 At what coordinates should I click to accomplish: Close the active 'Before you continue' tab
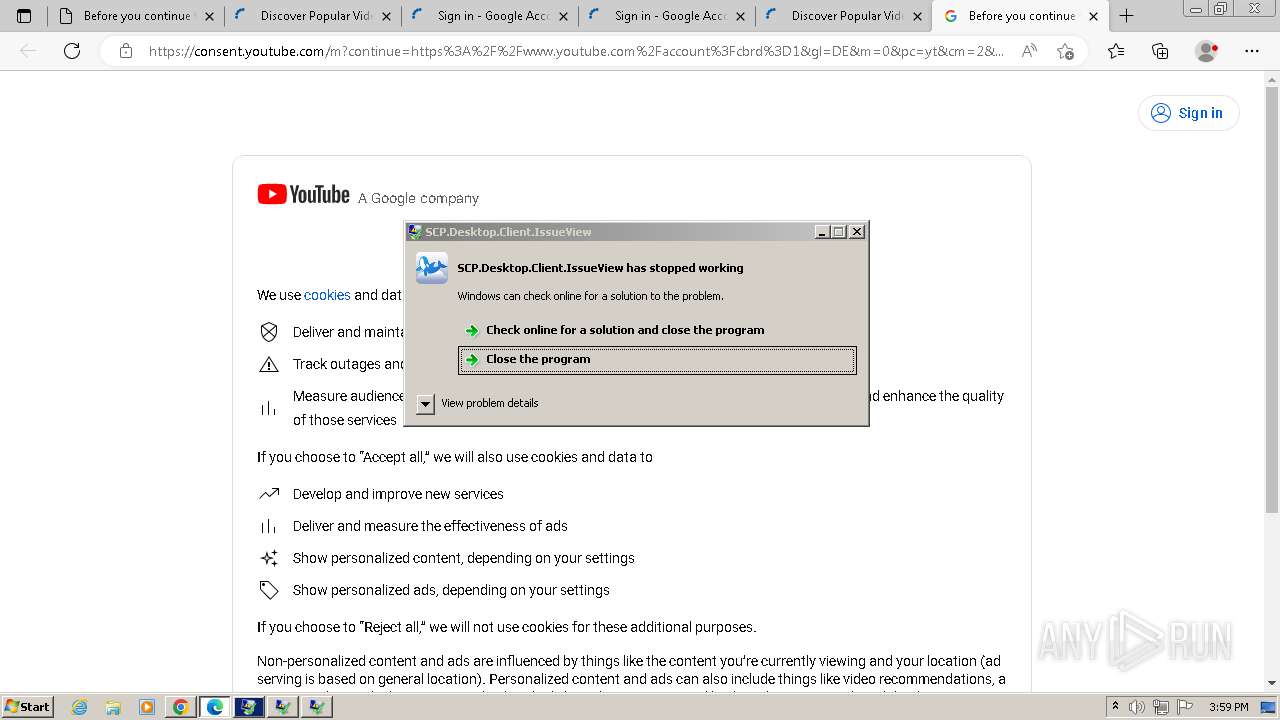pyautogui.click(x=1093, y=16)
